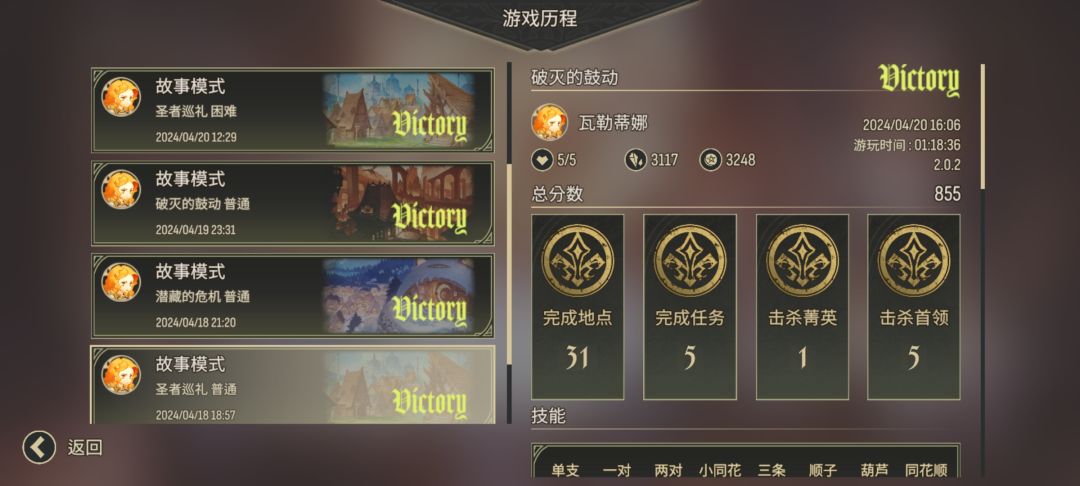The image size is (1080, 486).
Task: Open the 潜藏的危机 普通 record
Action: (293, 296)
